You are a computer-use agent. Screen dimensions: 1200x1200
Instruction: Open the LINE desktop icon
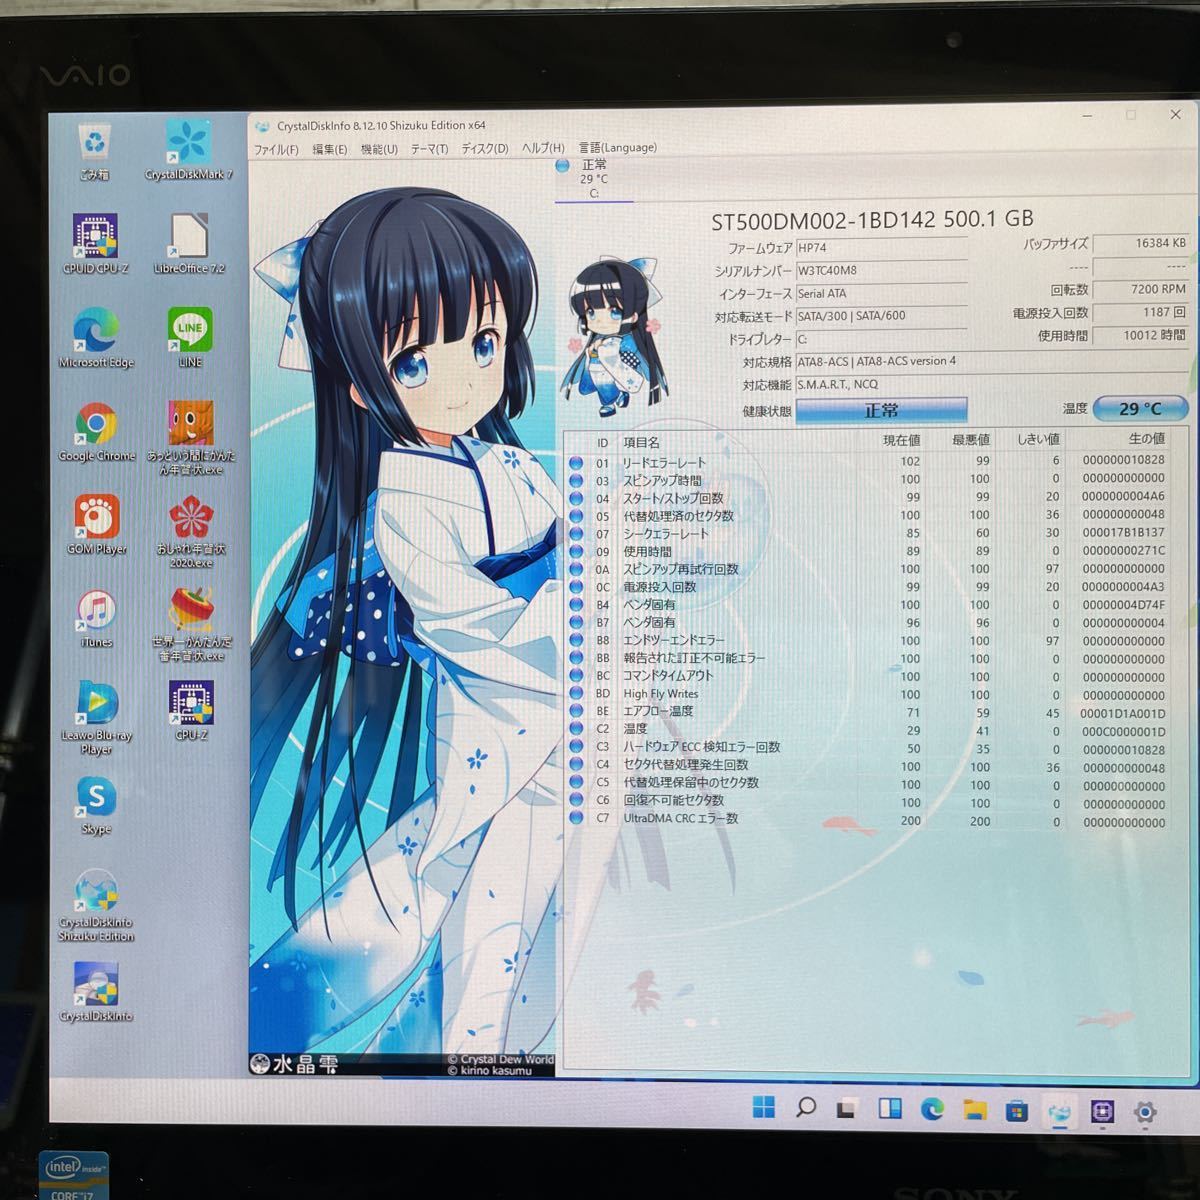point(189,338)
